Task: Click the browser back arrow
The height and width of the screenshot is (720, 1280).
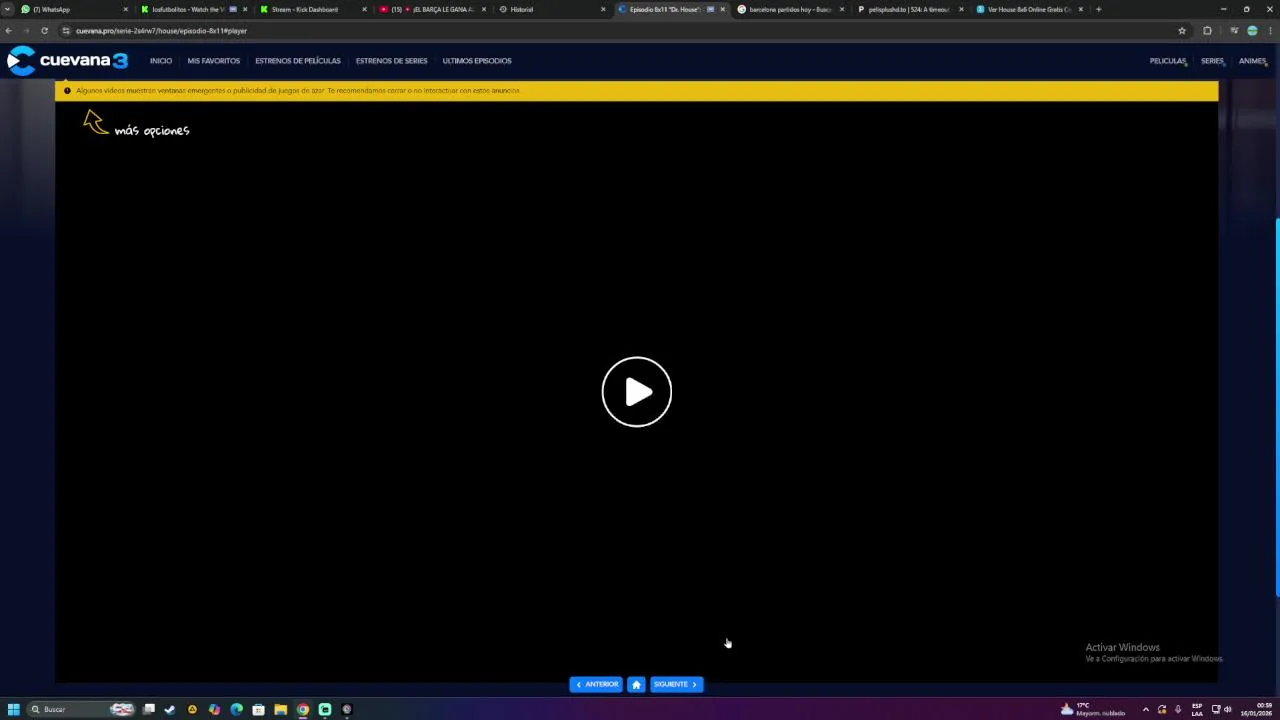Action: coord(9,31)
